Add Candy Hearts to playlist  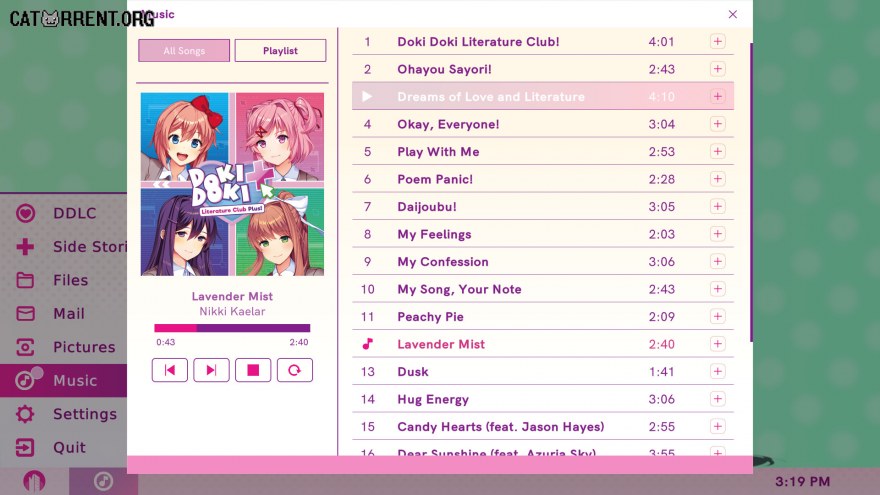717,427
